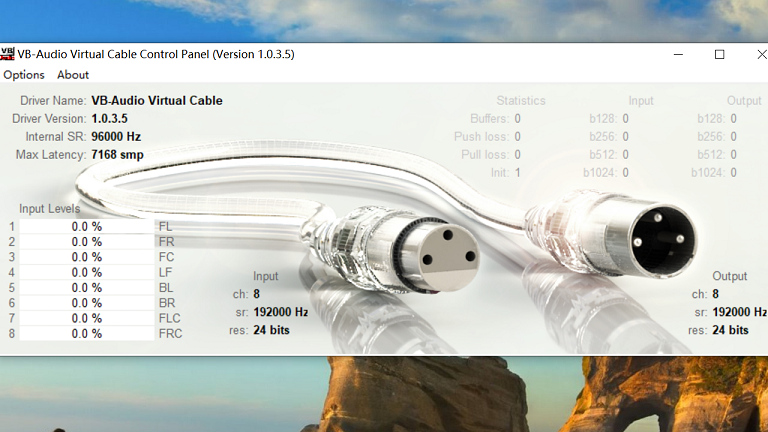The width and height of the screenshot is (768, 432).
Task: Select the FC channel level bar
Action: [x=87, y=257]
